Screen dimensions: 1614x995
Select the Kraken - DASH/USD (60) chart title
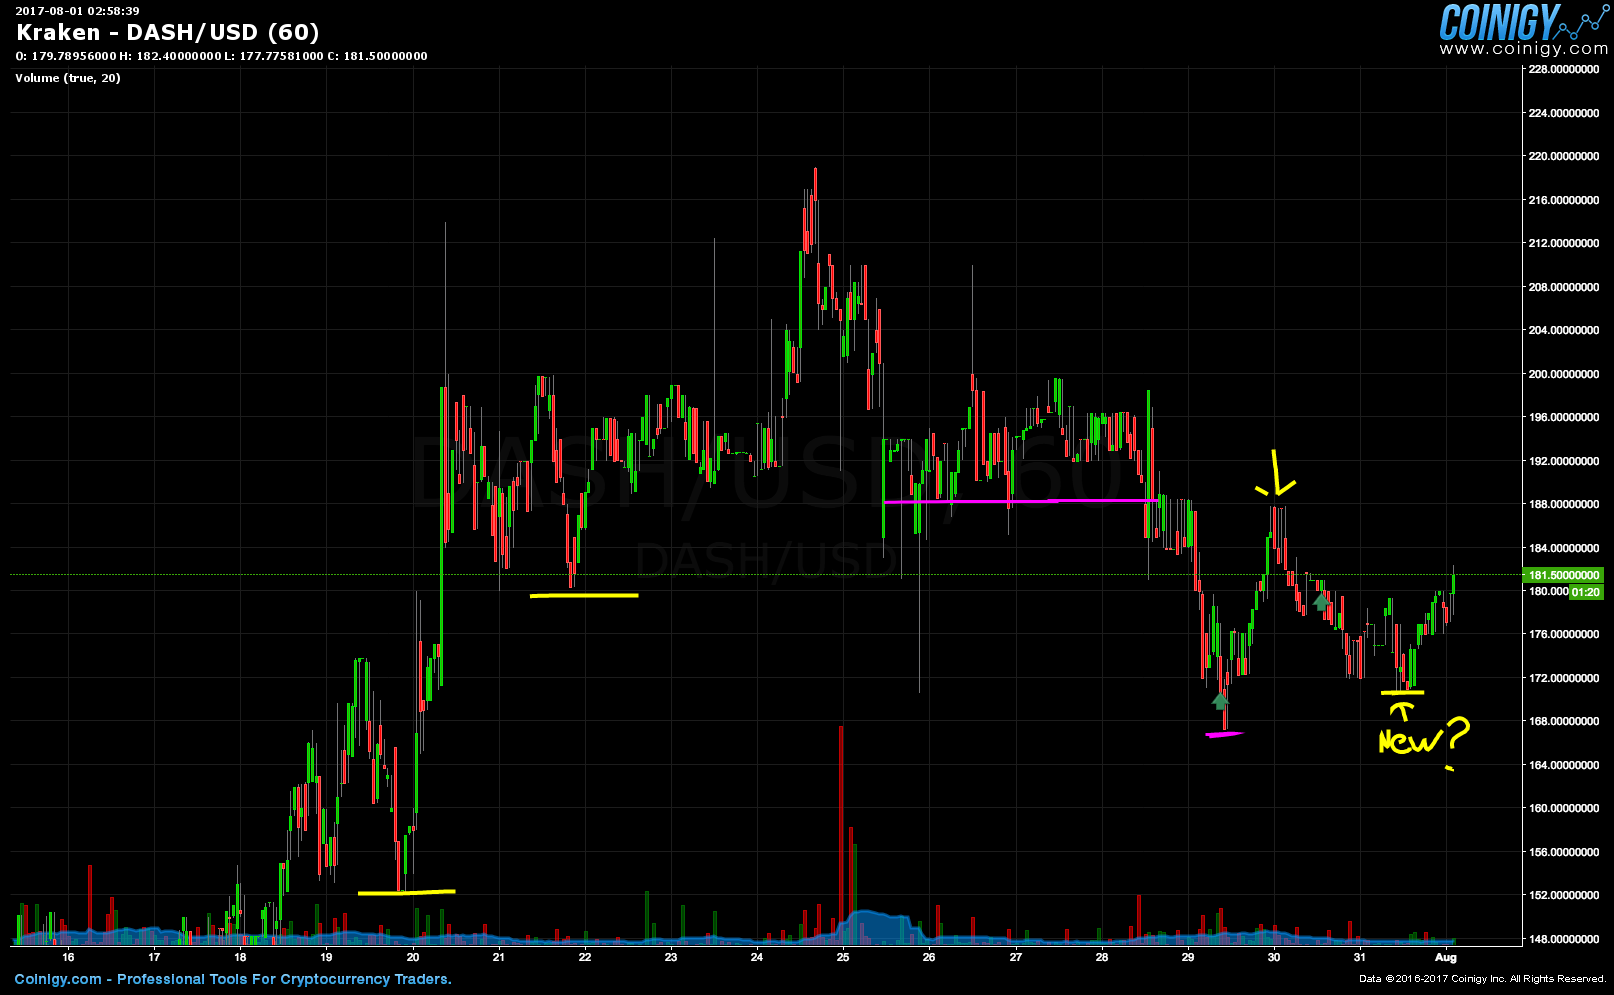click(168, 33)
